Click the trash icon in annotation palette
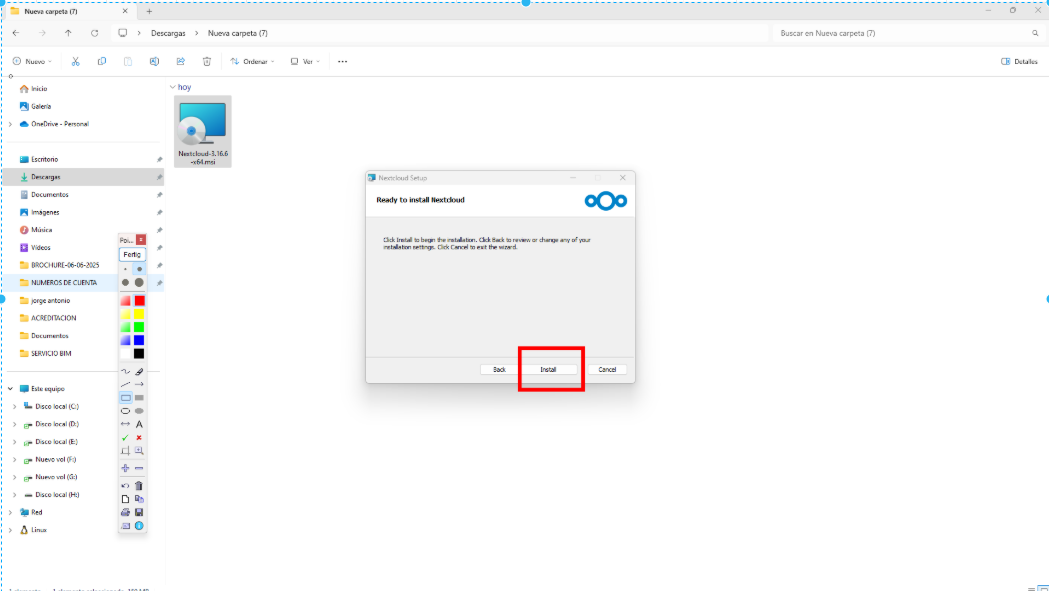The width and height of the screenshot is (1049, 591). pos(139,485)
